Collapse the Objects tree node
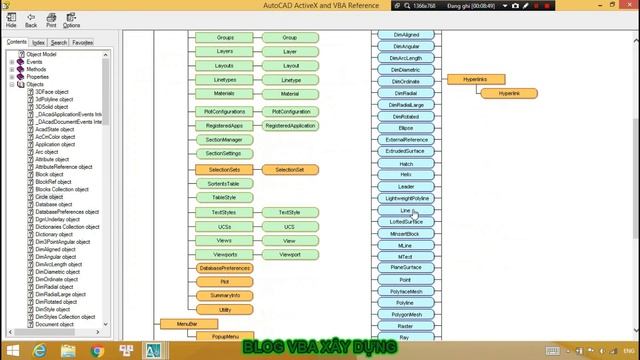Viewport: 640px width, 360px height. 12,84
